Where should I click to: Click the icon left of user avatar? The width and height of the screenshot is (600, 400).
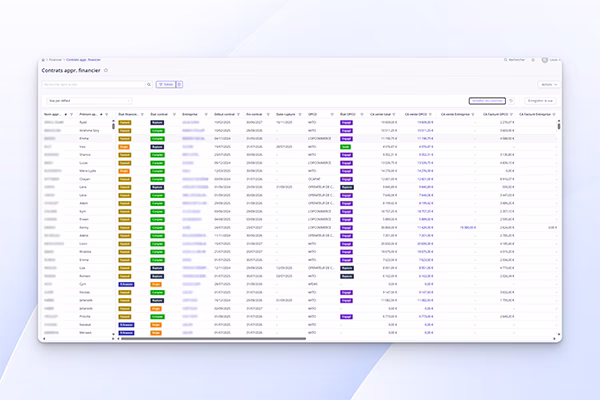(x=533, y=60)
